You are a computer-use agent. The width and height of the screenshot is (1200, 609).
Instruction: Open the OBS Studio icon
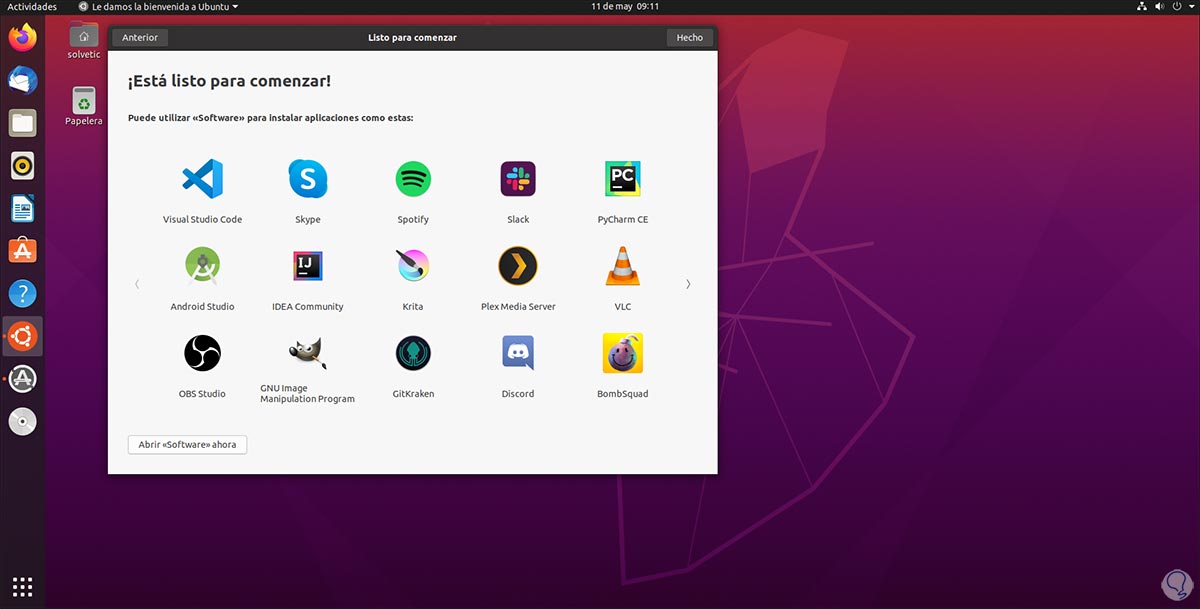click(202, 353)
